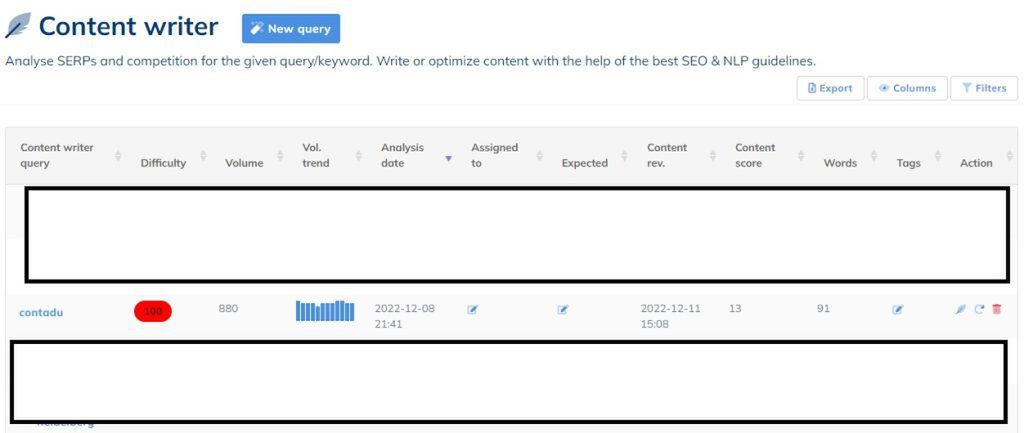Screen dimensions: 1024x433
Task: Edit the Assigned to field for contadu
Action: coord(472,310)
